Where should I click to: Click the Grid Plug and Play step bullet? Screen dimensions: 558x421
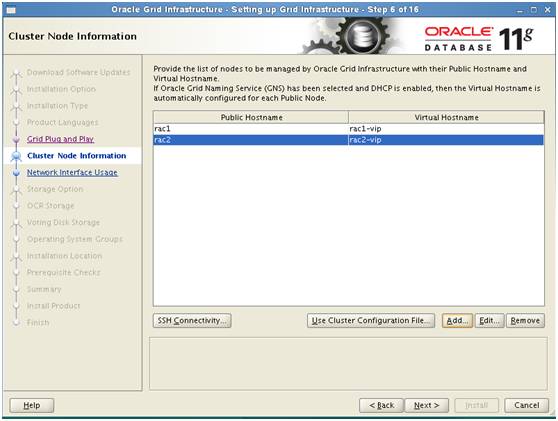(16, 140)
